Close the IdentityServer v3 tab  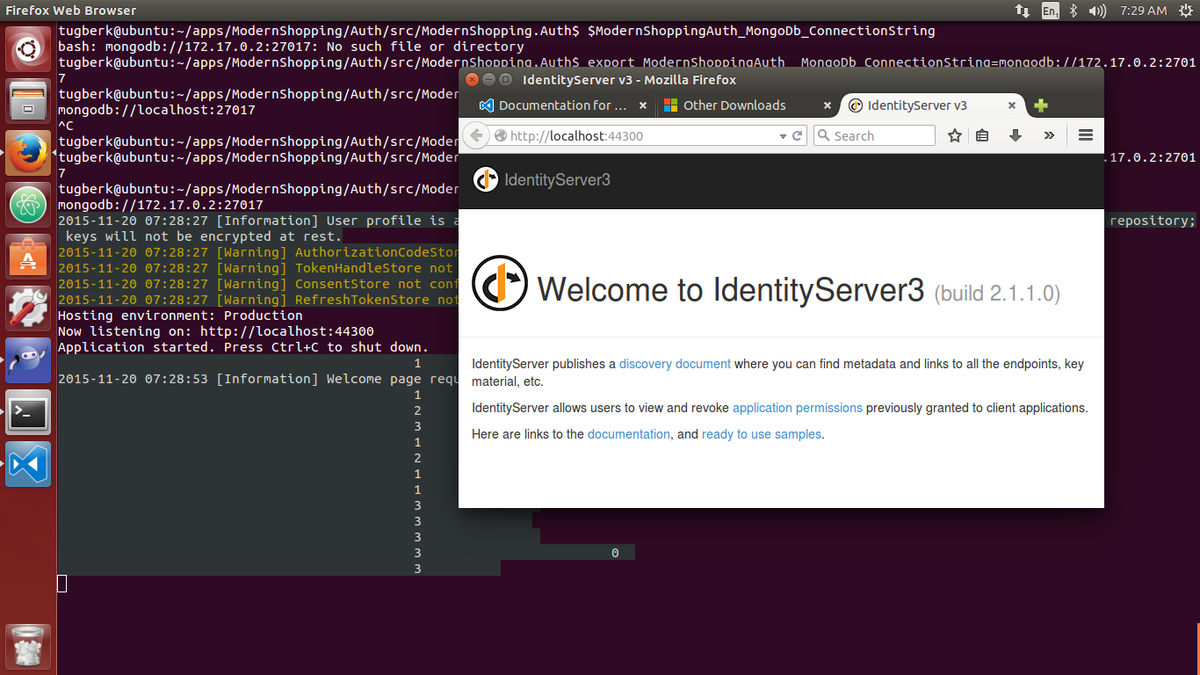pos(1012,105)
